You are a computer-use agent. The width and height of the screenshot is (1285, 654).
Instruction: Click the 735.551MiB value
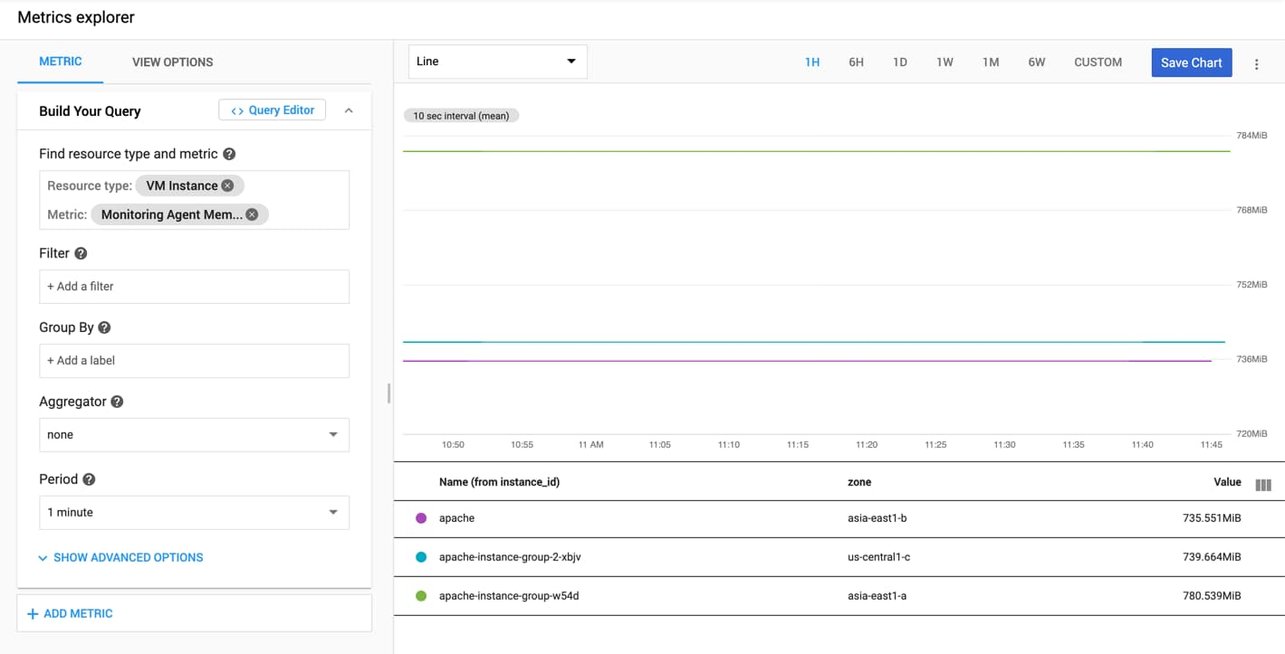click(x=1211, y=518)
